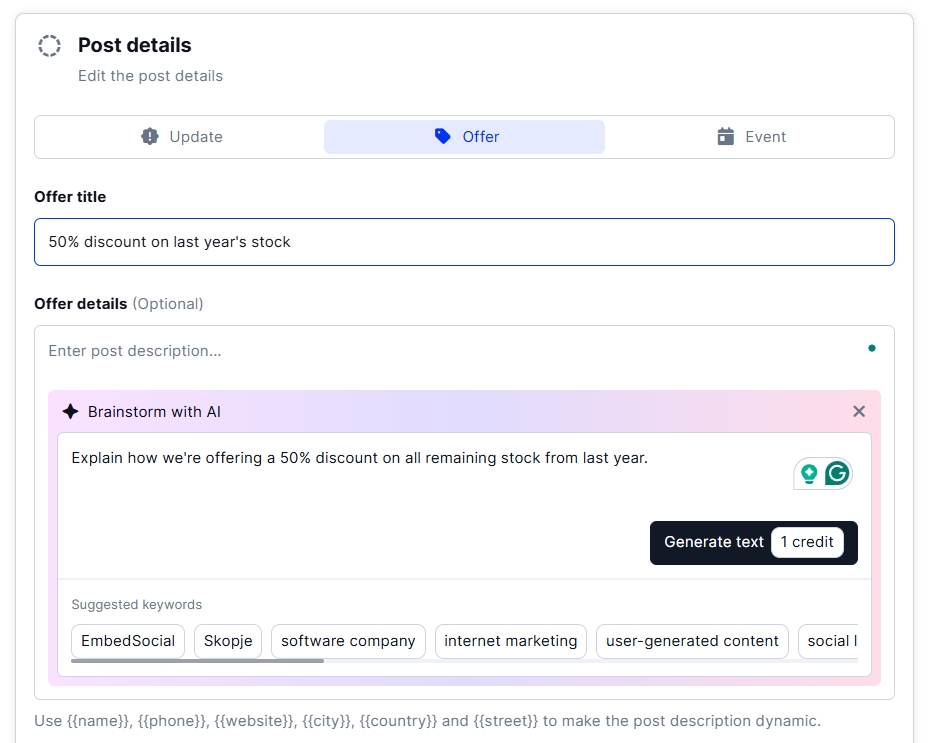The width and height of the screenshot is (932, 743).
Task: Click the alert icon on the Update tab
Action: tap(150, 136)
